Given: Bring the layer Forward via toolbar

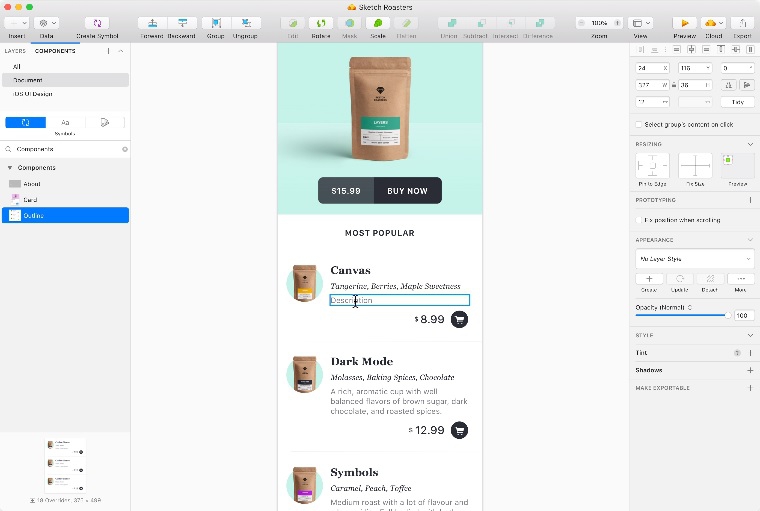Looking at the screenshot, I should [152, 23].
